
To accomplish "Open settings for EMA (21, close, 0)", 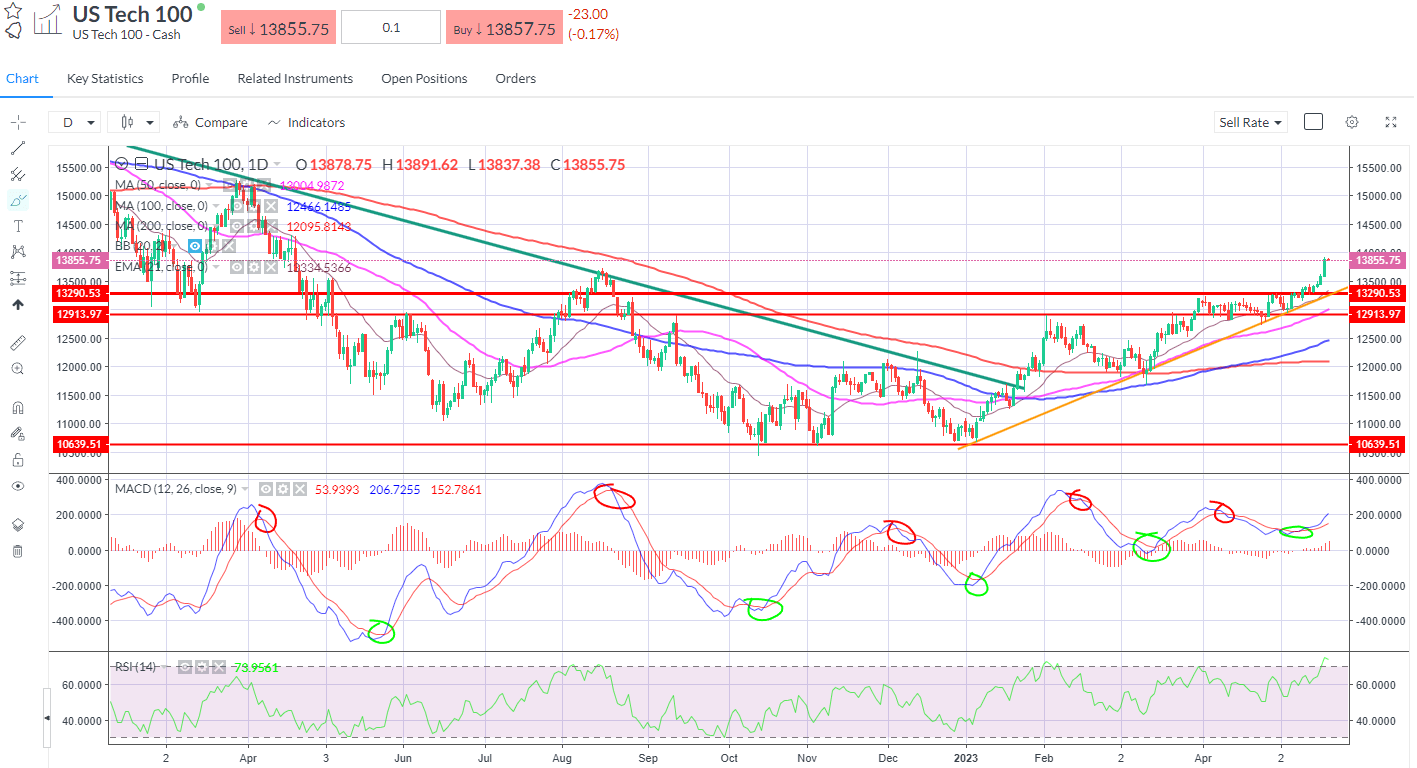I will point(253,267).
